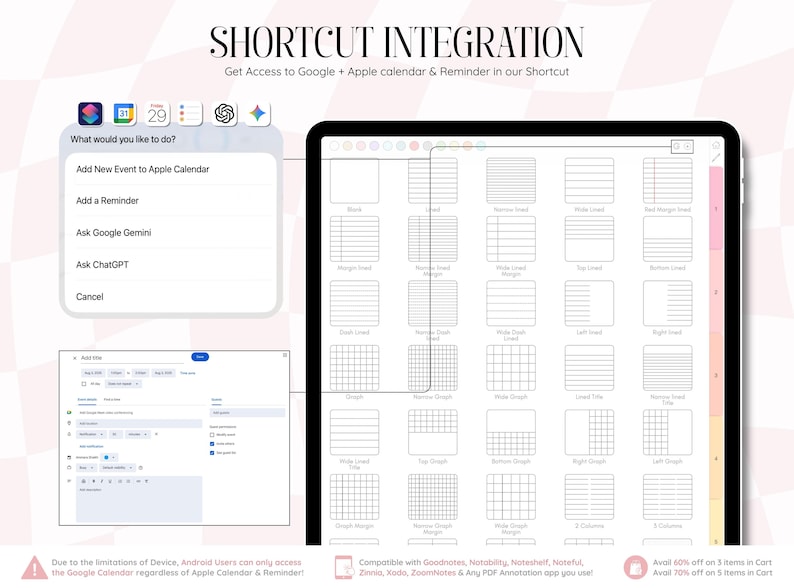Open the Default visibility dropdown
The image size is (794, 588).
pyautogui.click(x=117, y=467)
